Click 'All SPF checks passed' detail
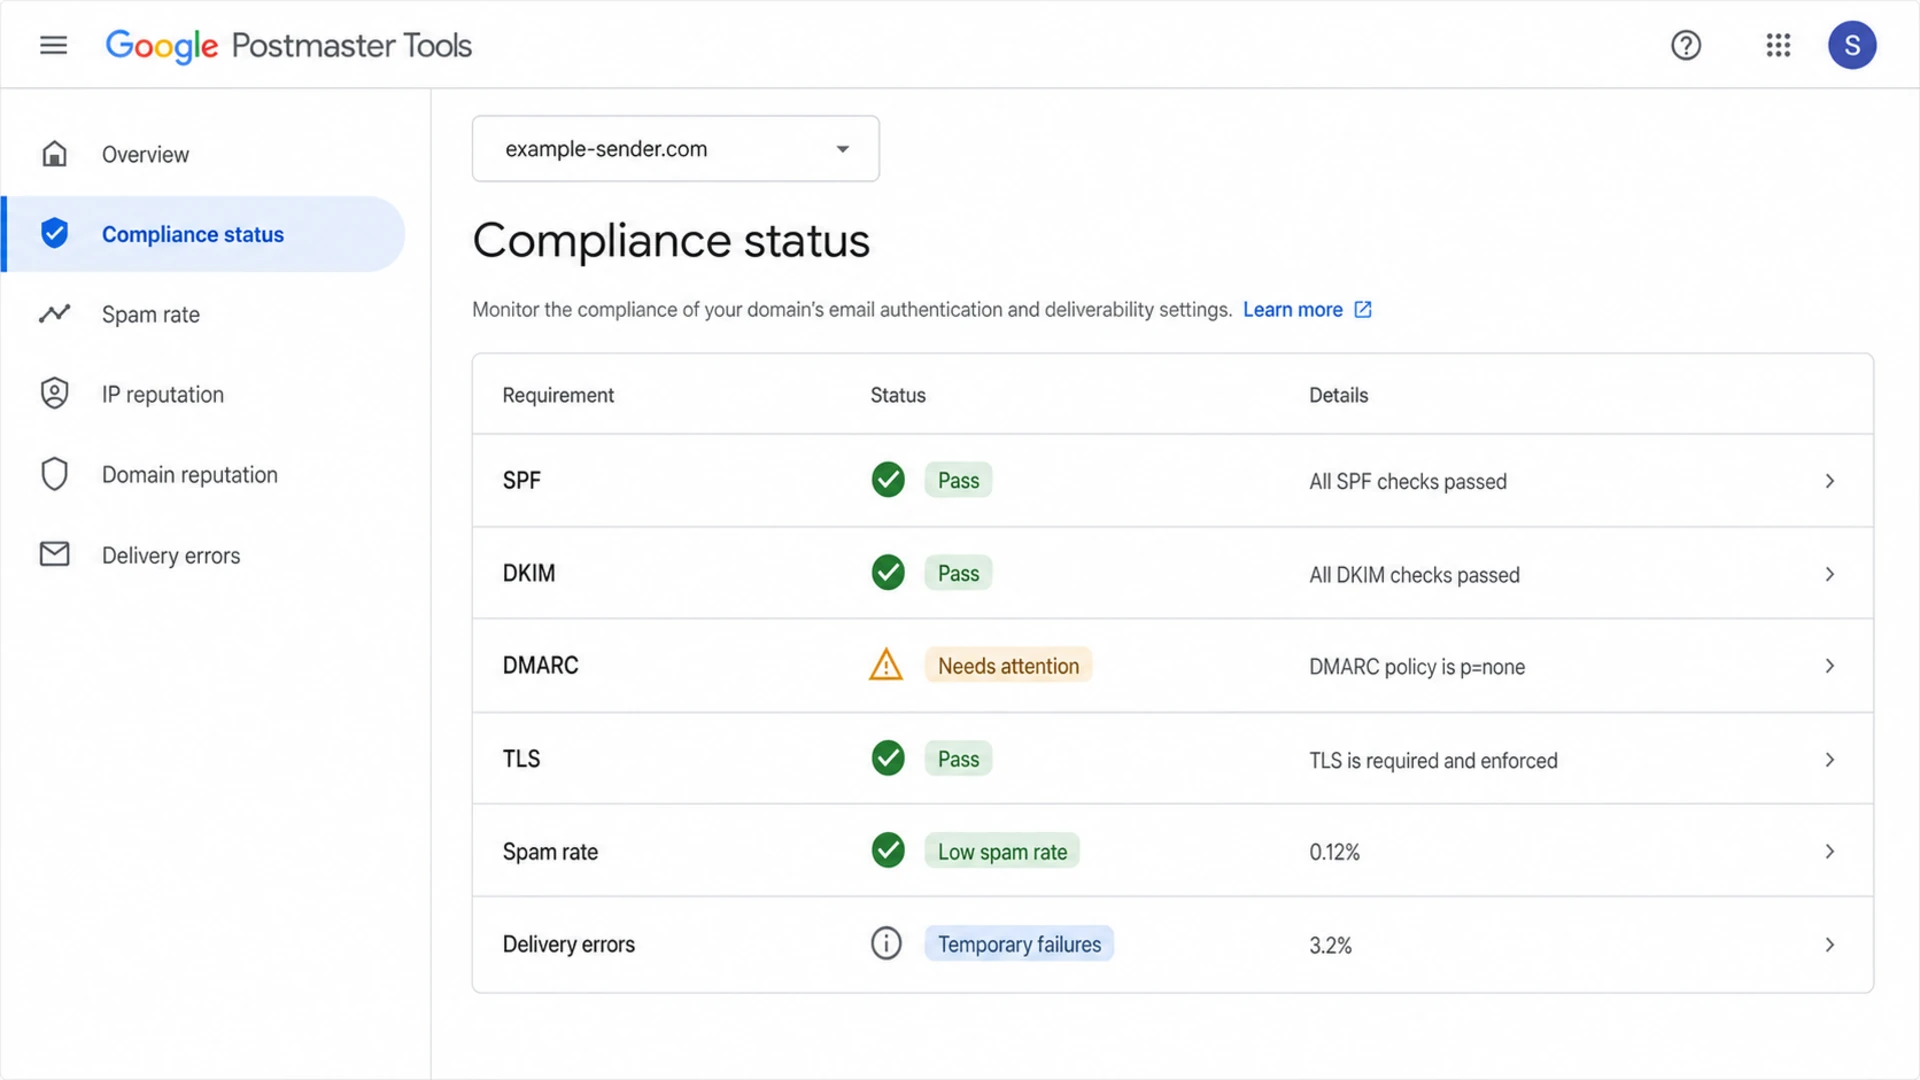The image size is (1920, 1080). pyautogui.click(x=1408, y=482)
